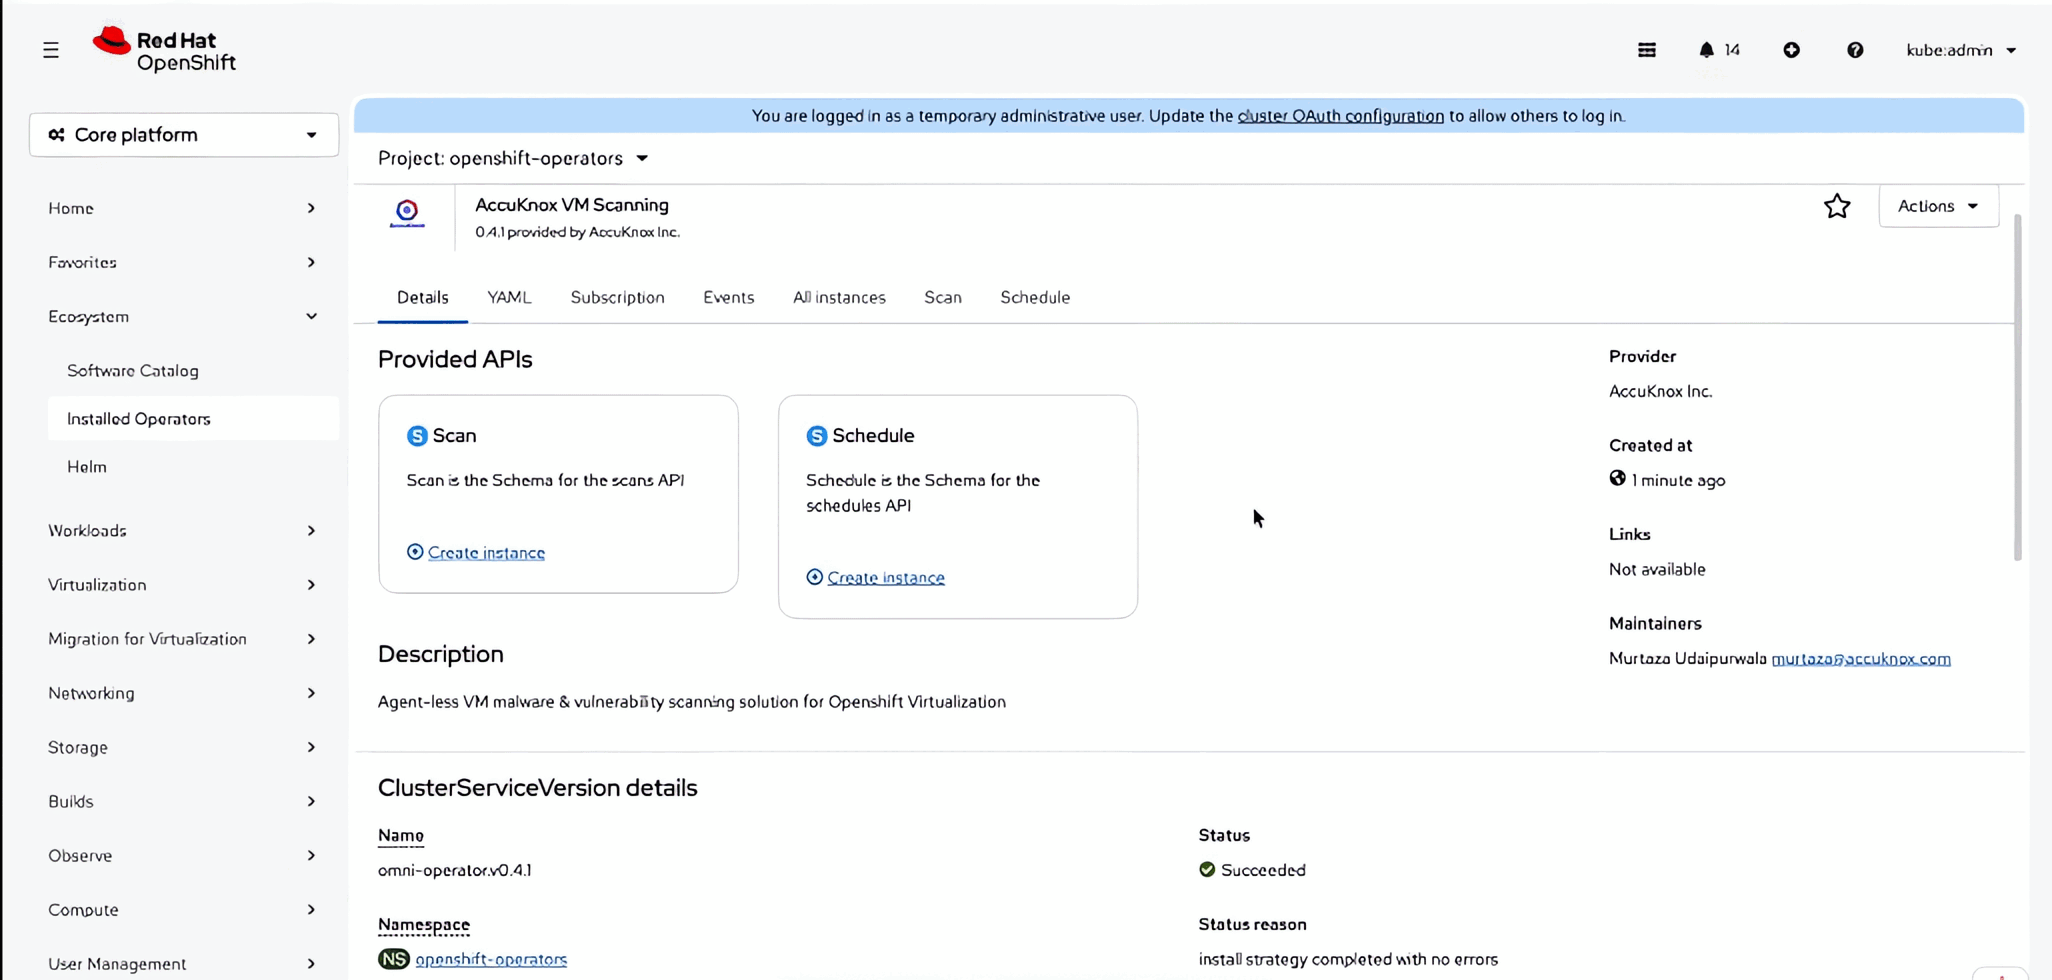Open Installed Operators in the sidebar
Viewport: 2052px width, 980px height.
click(x=193, y=419)
